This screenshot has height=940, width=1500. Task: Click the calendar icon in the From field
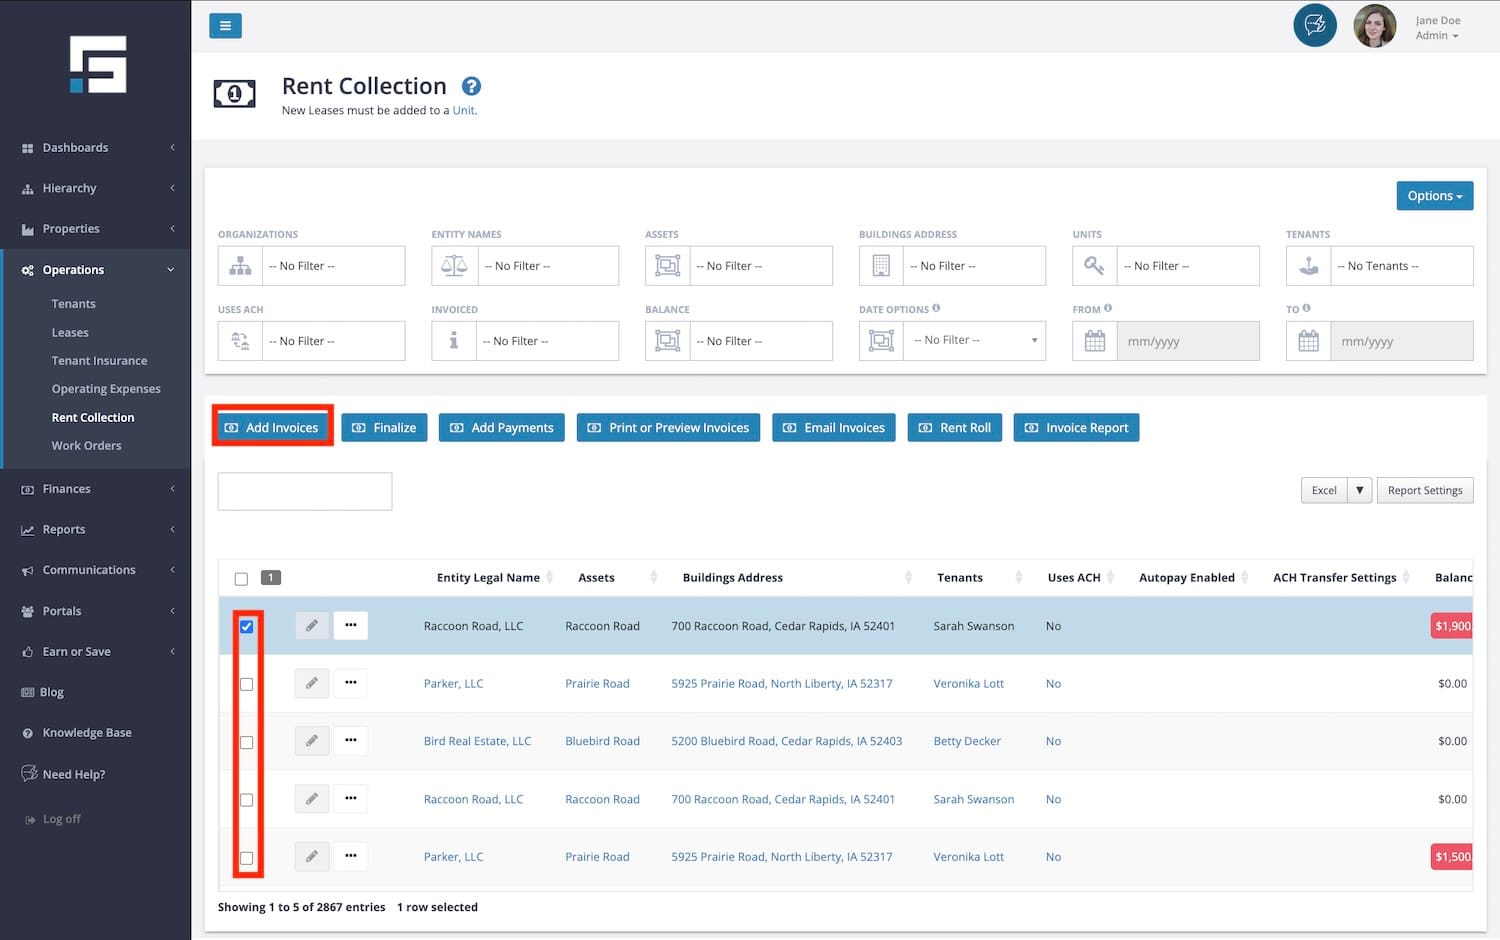[1095, 341]
